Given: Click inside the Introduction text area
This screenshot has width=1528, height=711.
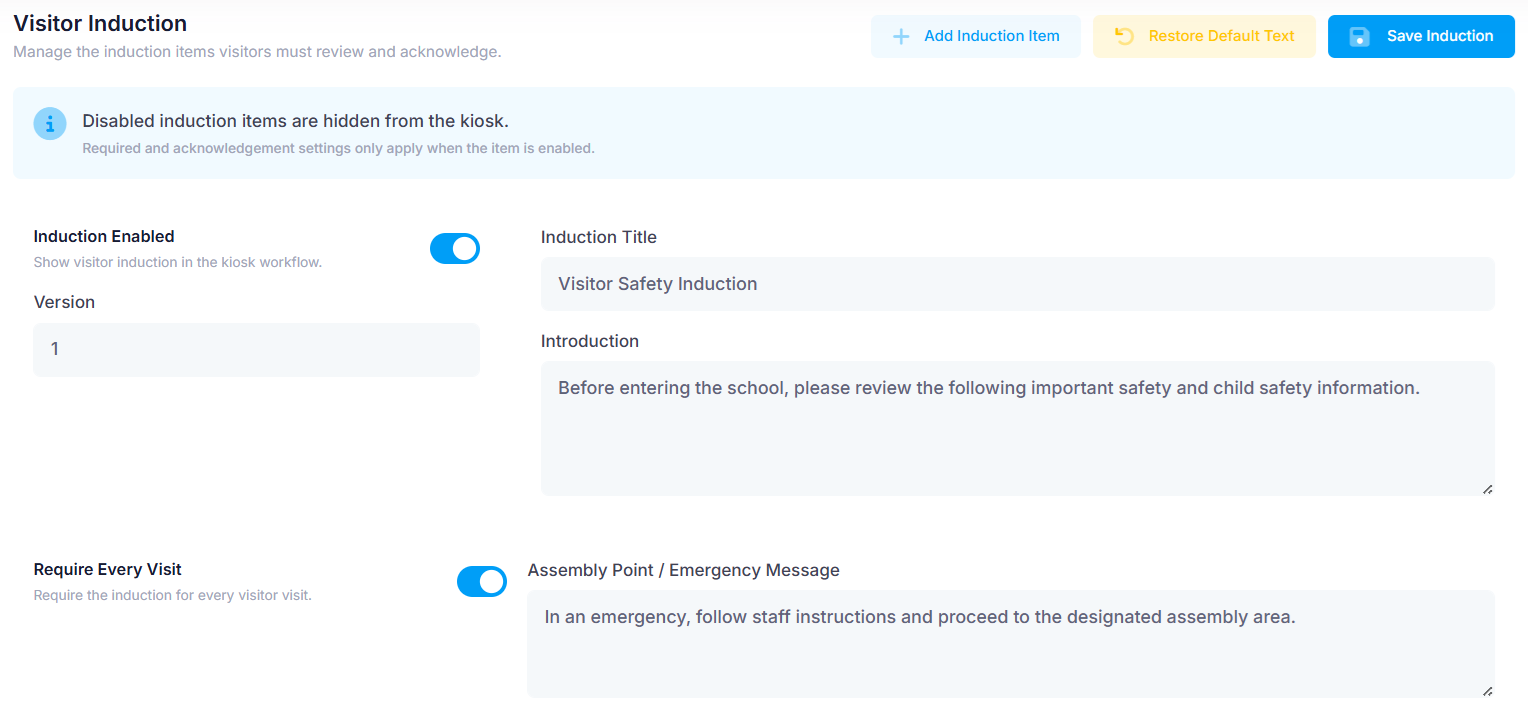Looking at the screenshot, I should [1018, 428].
